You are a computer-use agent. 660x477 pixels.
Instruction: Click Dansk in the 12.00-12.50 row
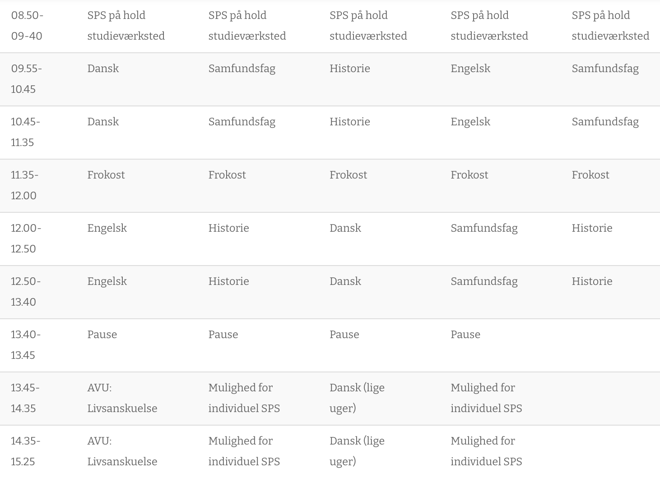pyautogui.click(x=345, y=228)
